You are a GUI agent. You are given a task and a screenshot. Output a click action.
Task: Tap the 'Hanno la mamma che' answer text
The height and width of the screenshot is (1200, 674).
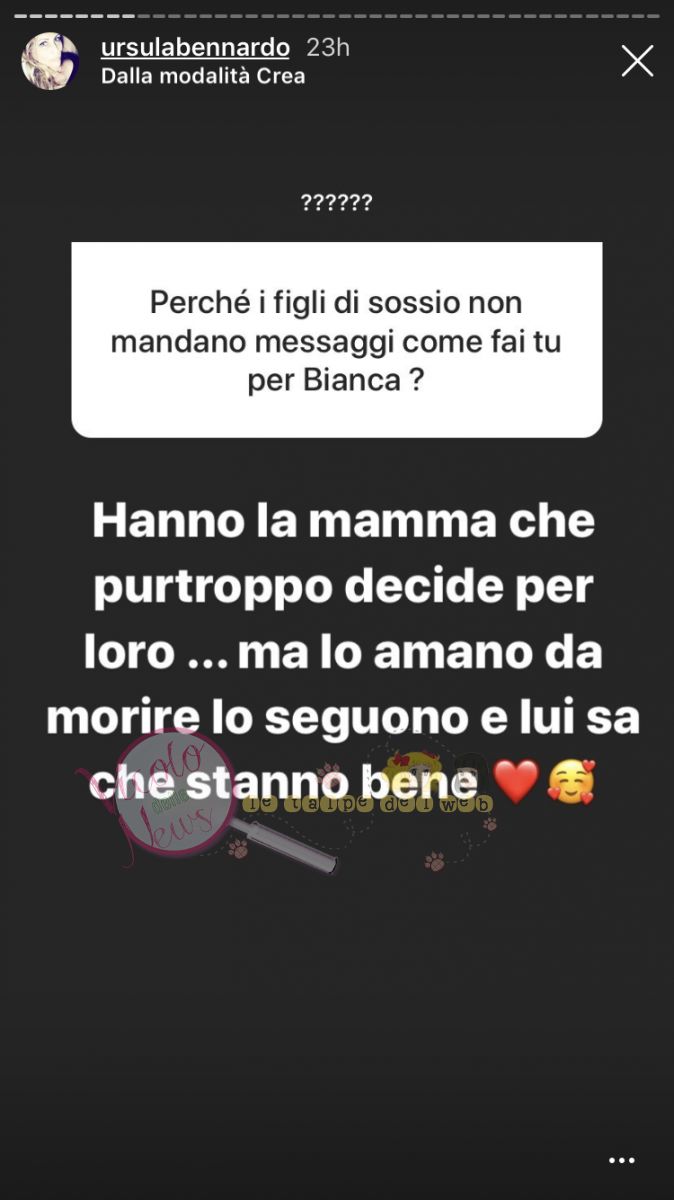[343, 521]
